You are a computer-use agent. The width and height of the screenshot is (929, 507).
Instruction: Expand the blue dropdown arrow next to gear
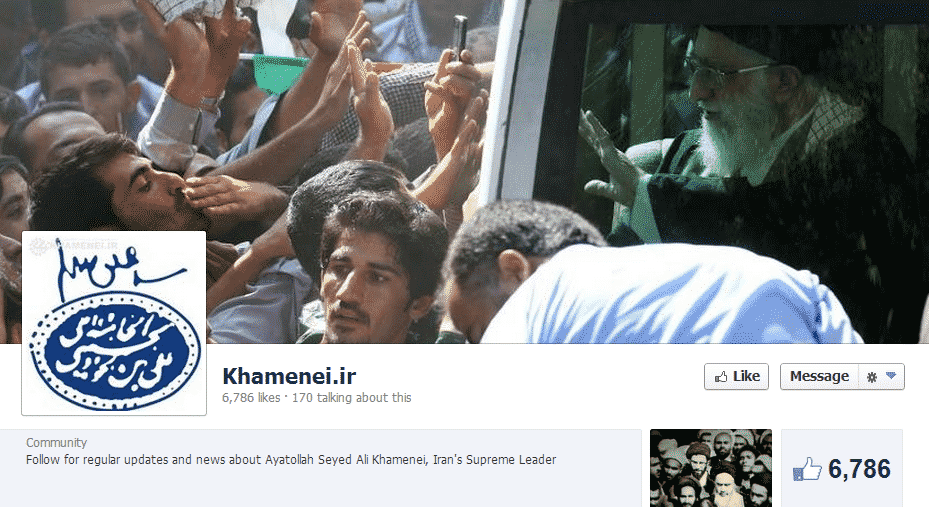[890, 376]
